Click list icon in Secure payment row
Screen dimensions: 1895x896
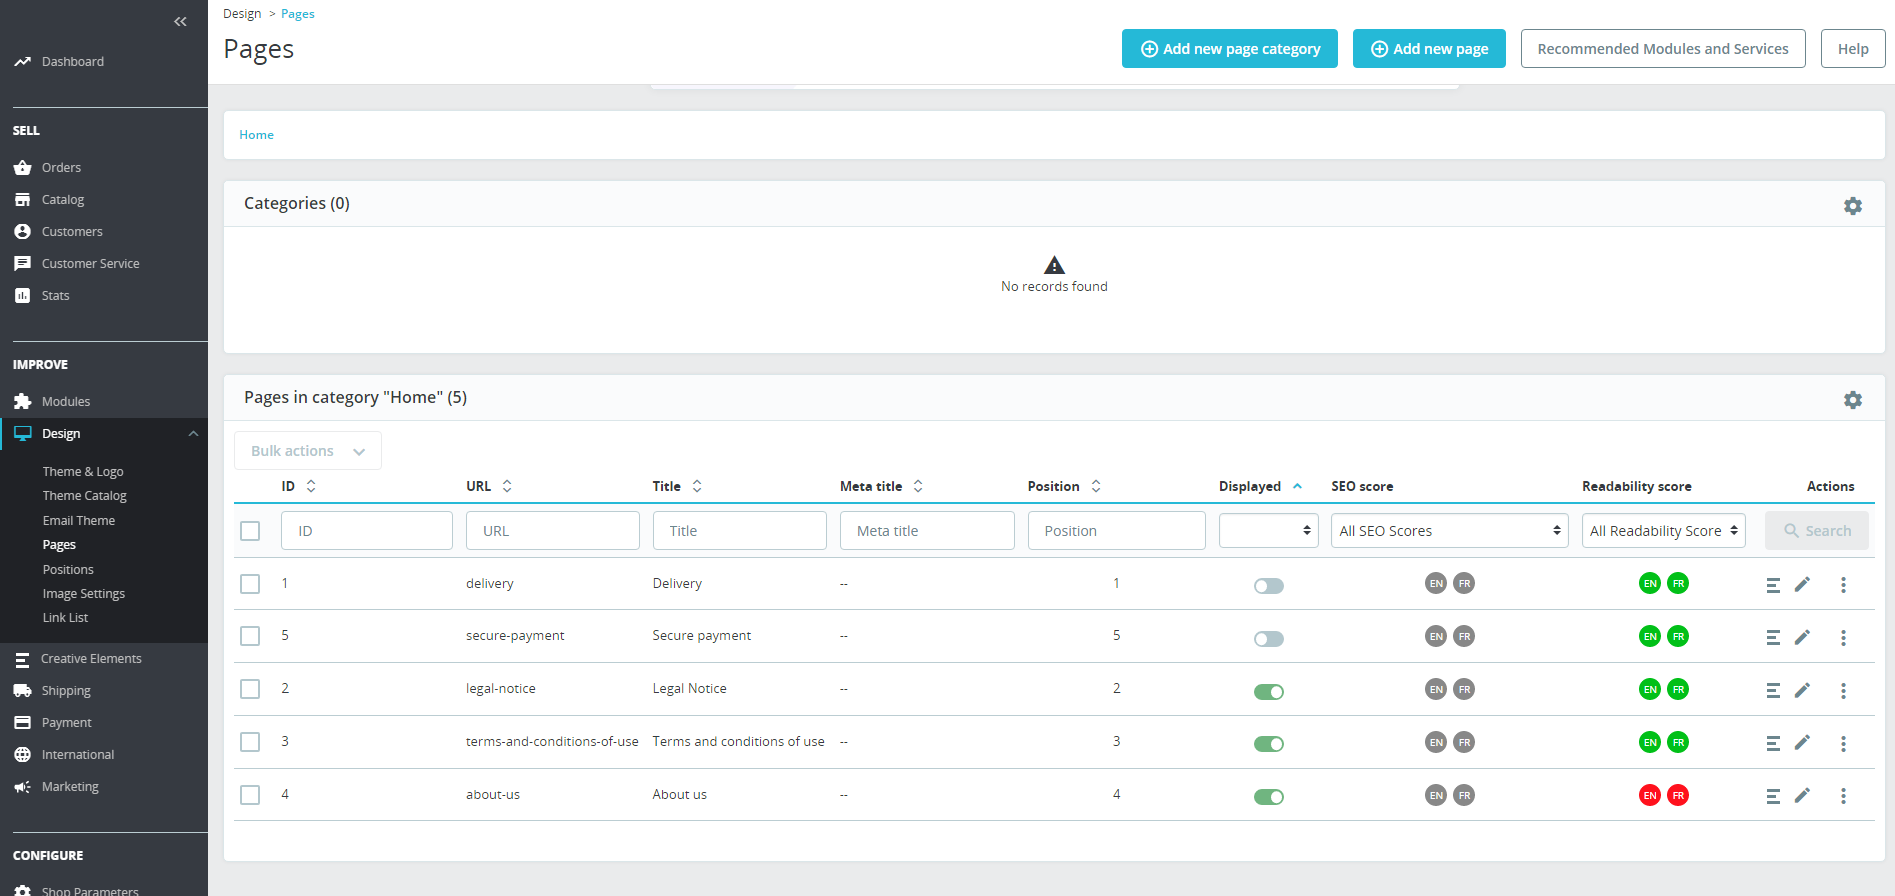1773,637
